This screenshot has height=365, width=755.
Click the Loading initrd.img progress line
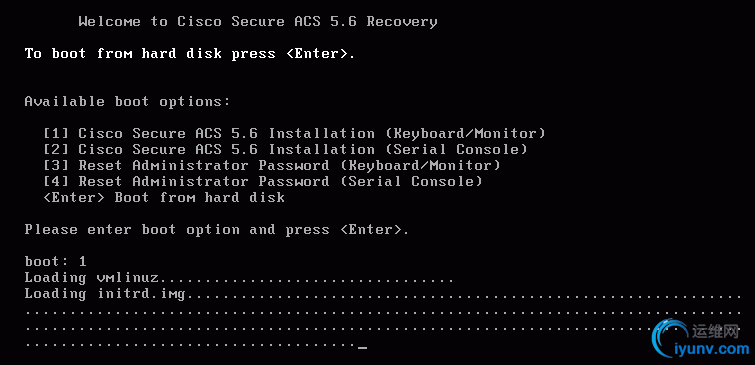[x=383, y=294]
